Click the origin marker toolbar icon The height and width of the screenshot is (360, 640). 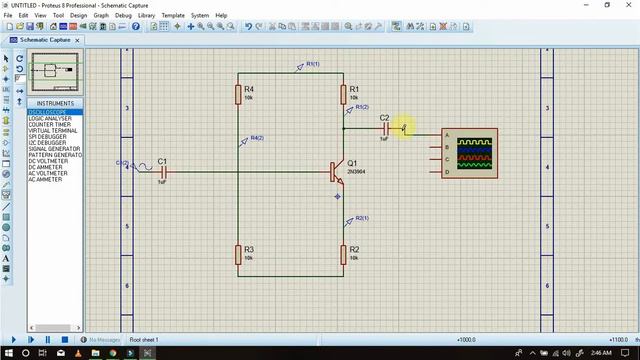(177, 27)
